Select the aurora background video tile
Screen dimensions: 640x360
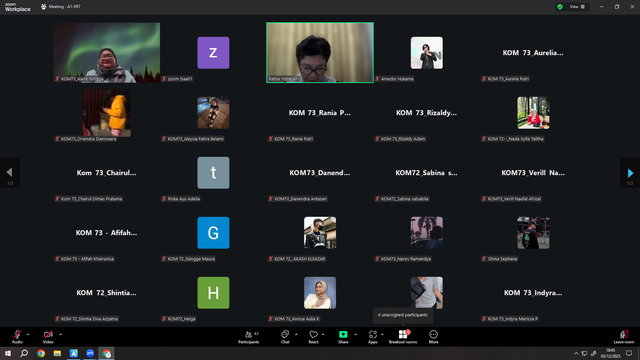107,53
